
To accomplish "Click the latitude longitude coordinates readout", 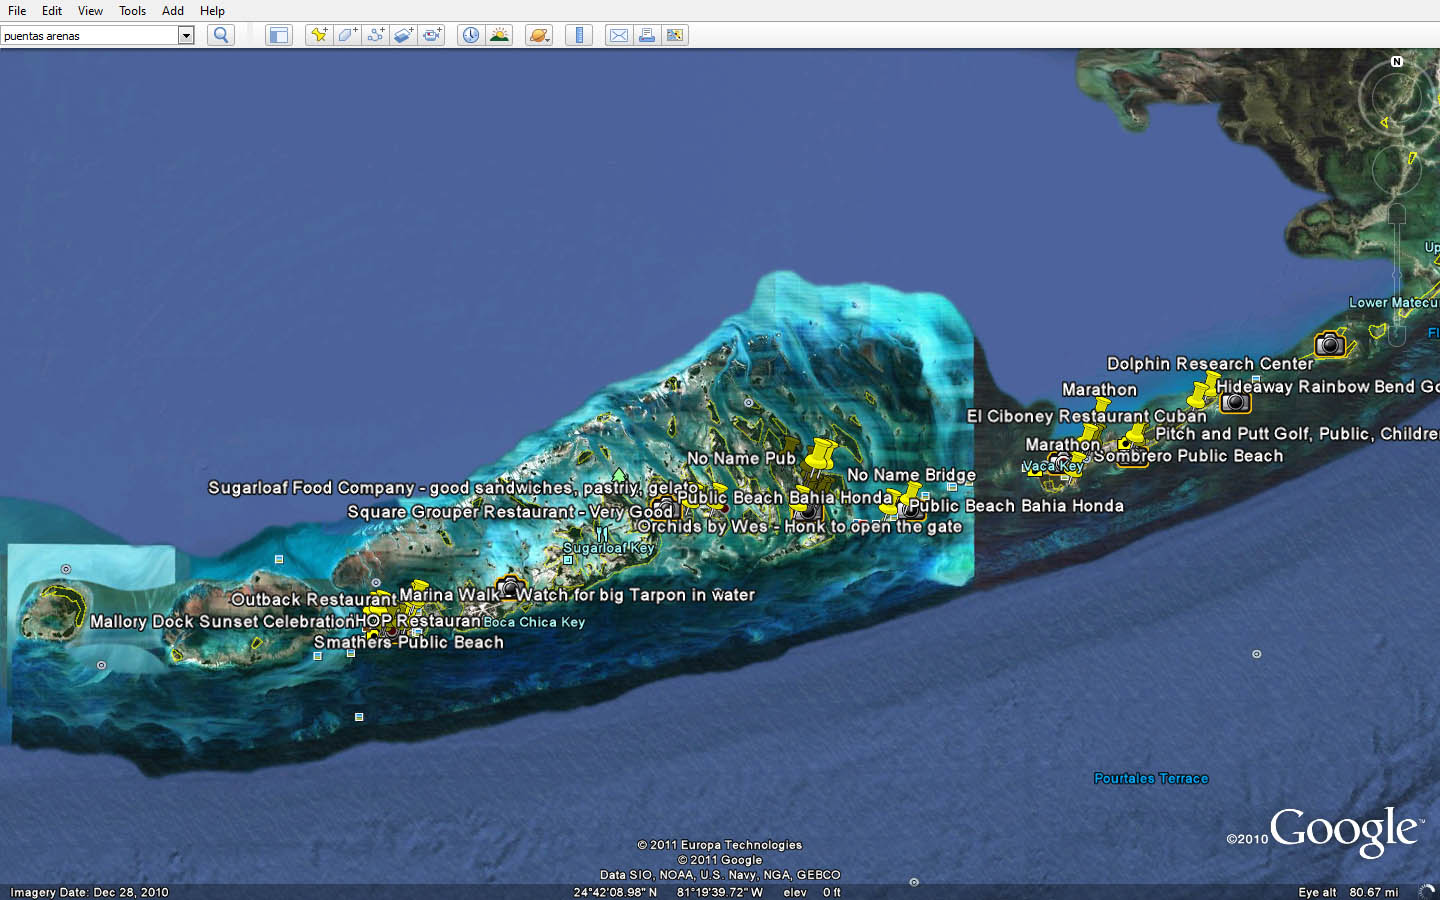I will tap(668, 892).
